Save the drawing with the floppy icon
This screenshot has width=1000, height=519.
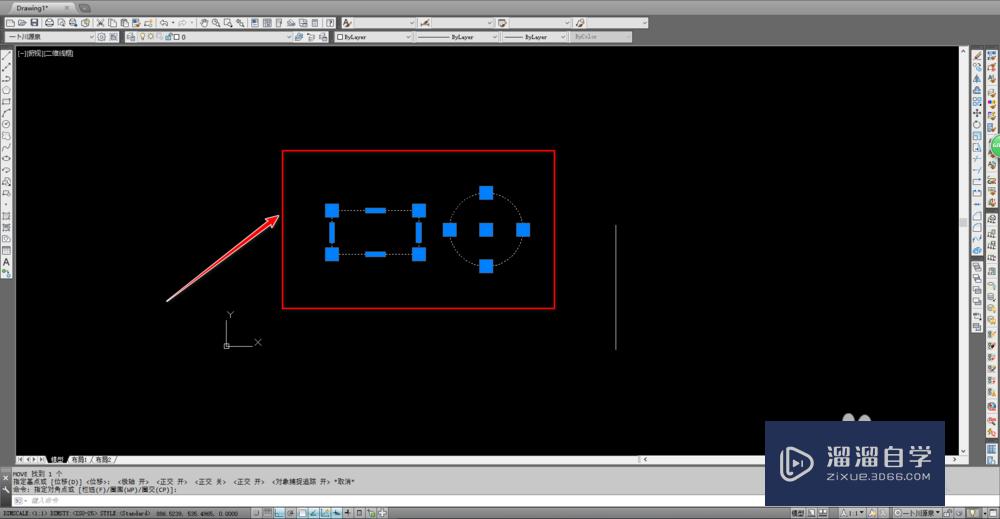tap(34, 23)
